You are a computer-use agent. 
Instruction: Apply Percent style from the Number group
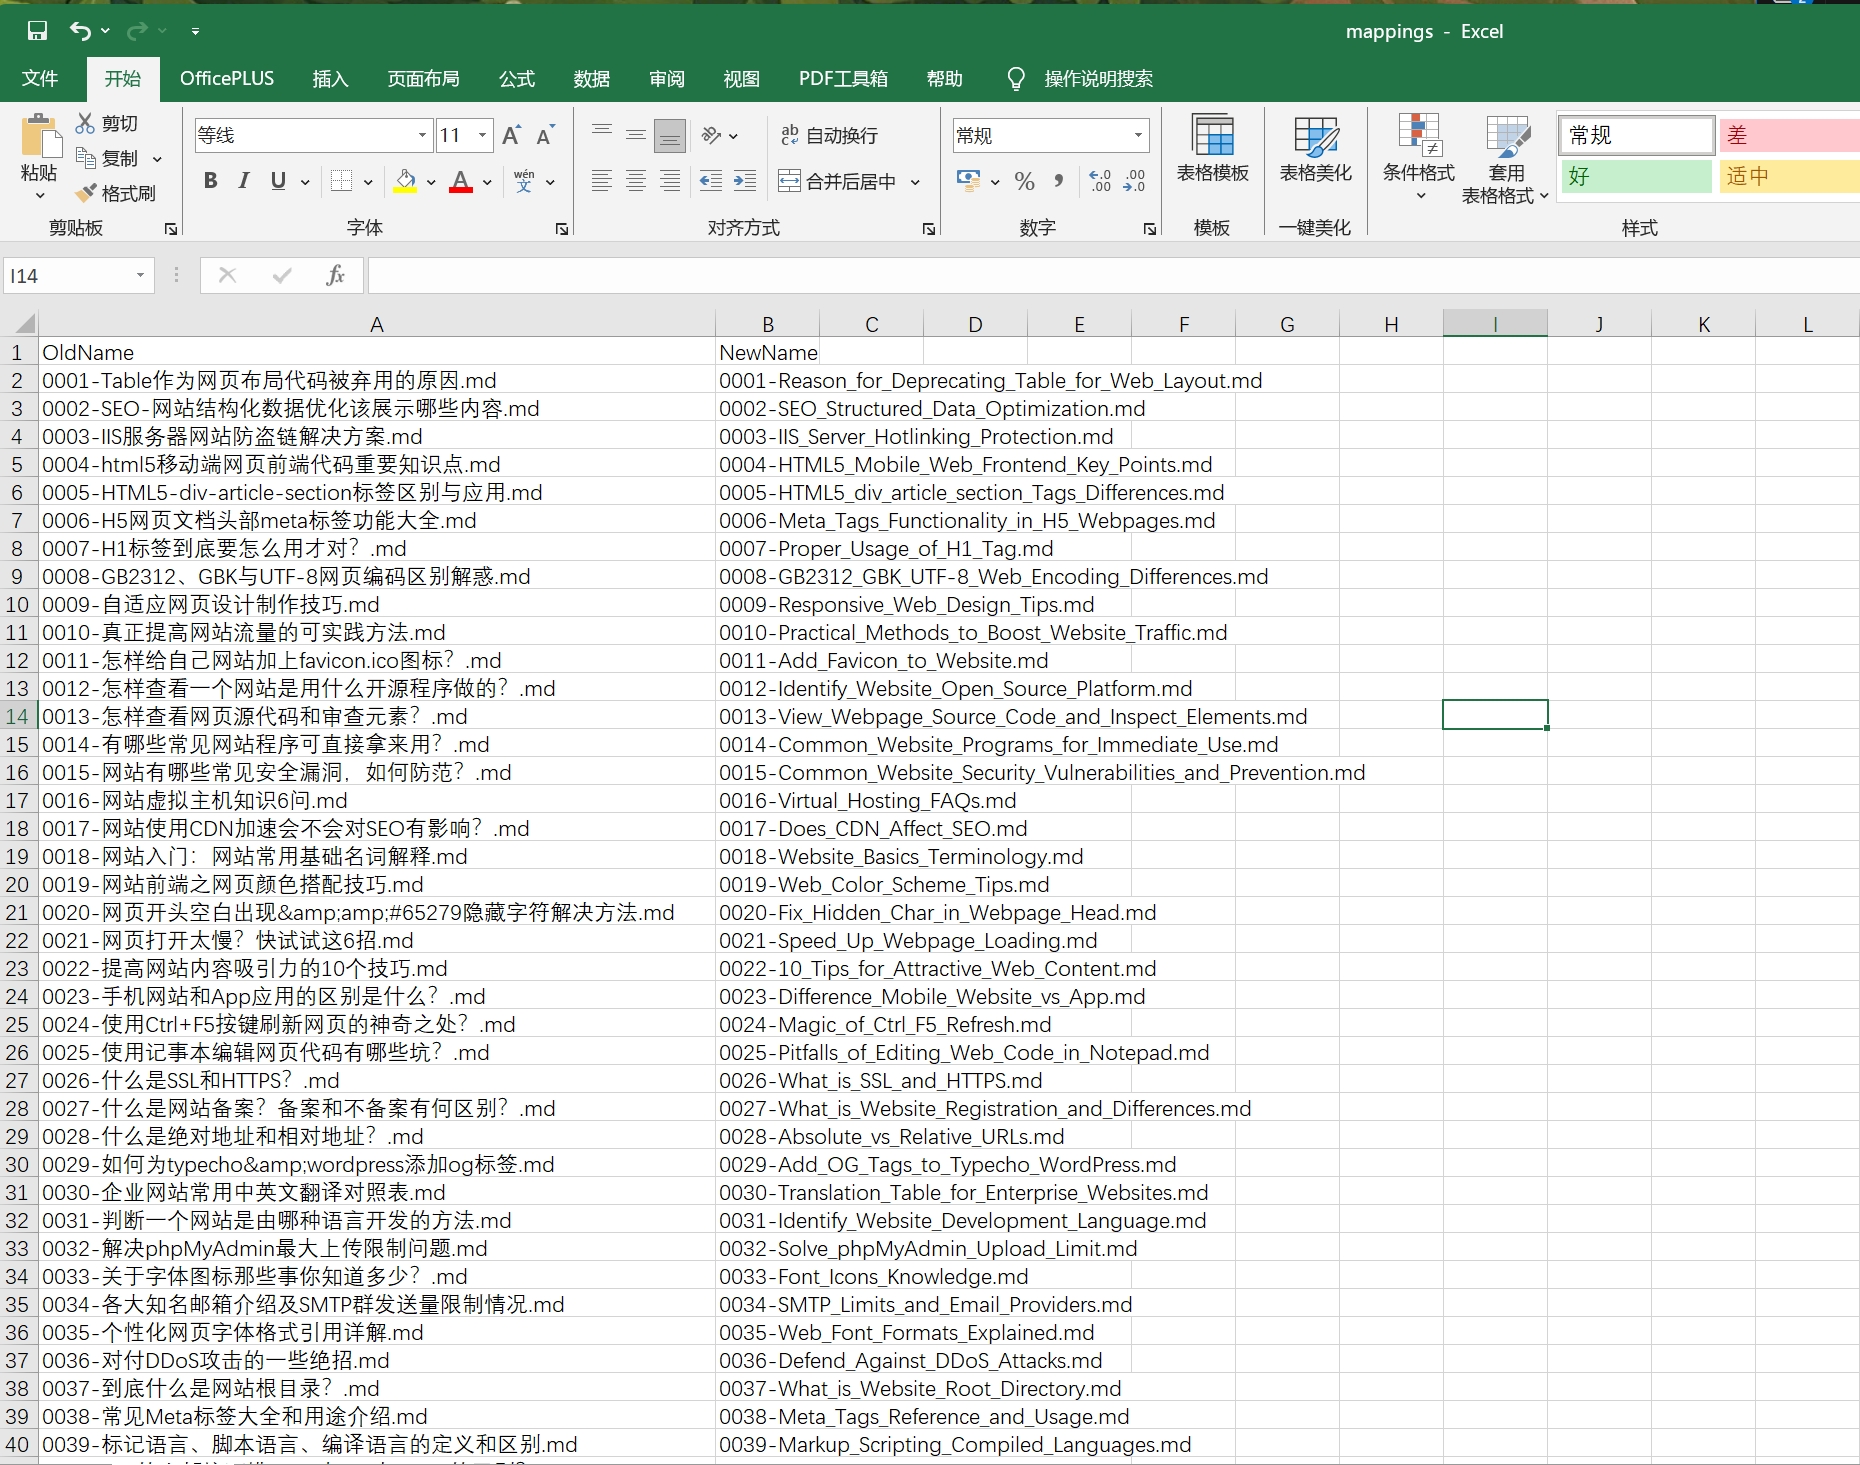pos(1023,181)
